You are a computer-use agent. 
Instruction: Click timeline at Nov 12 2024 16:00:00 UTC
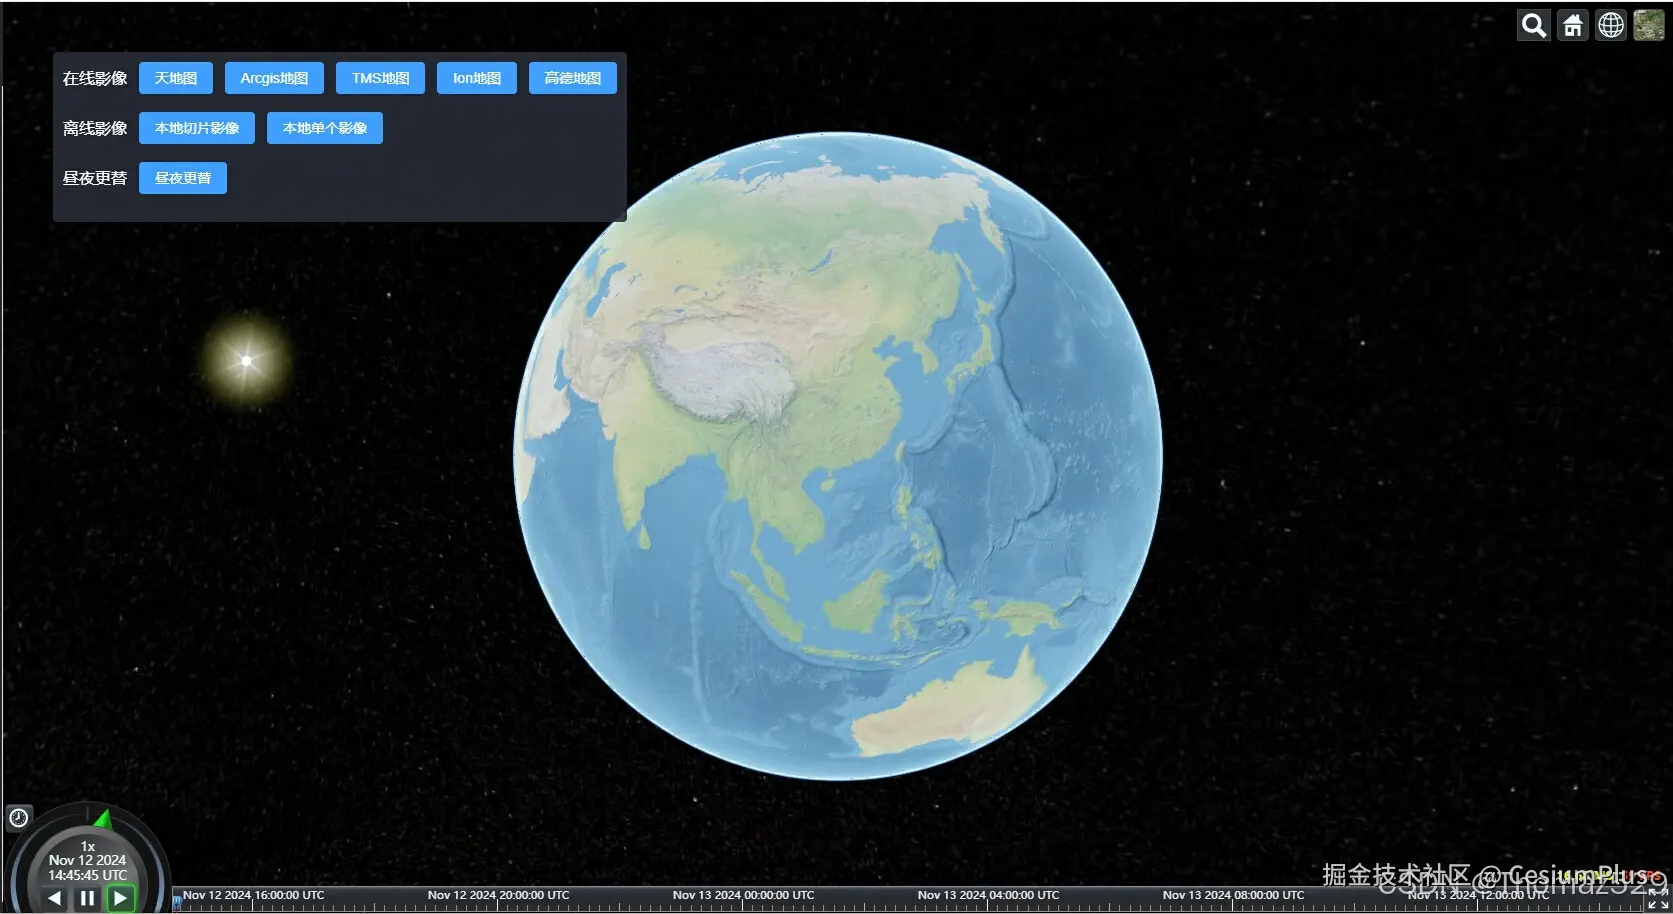coord(253,895)
